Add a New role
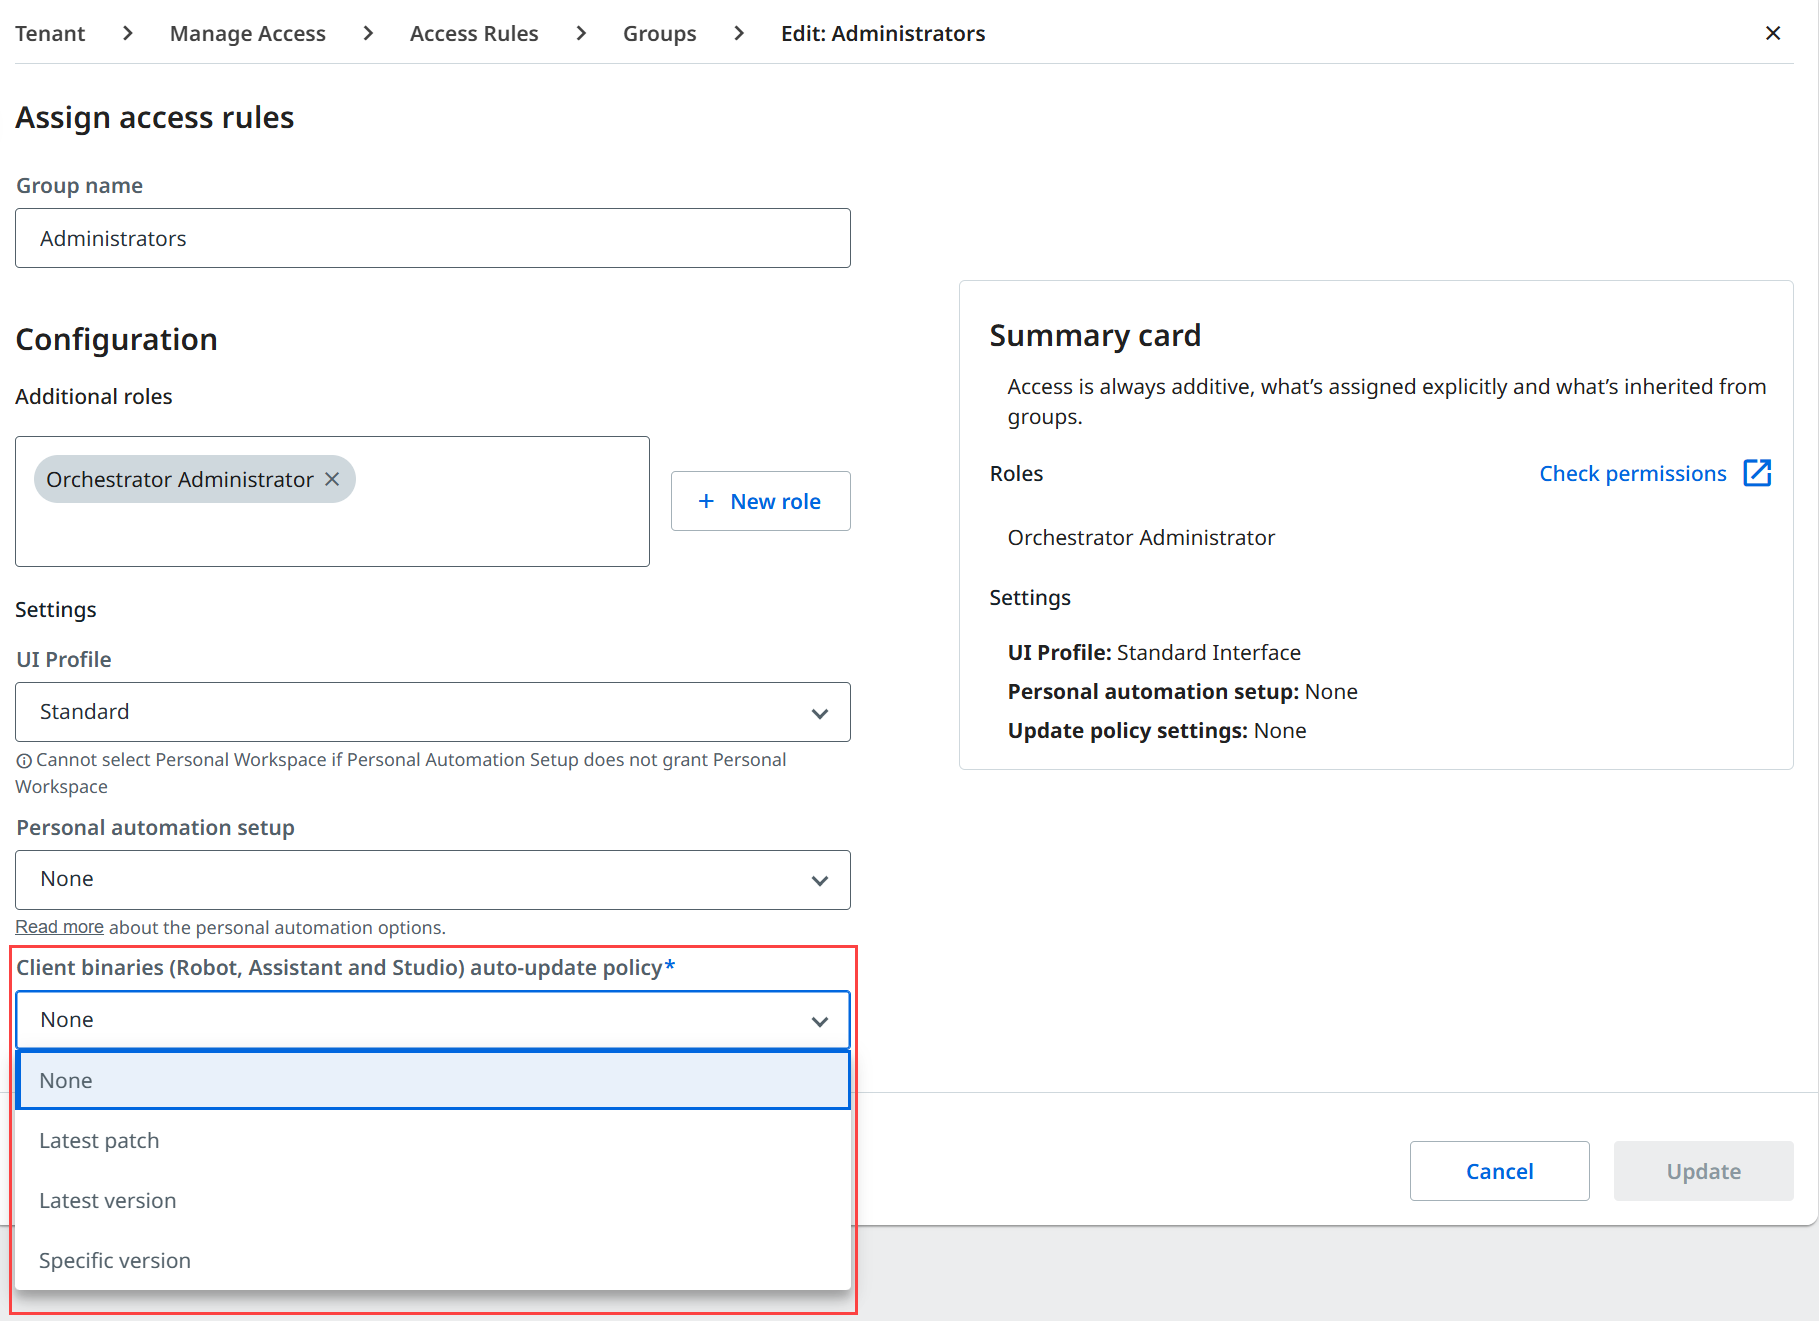The width and height of the screenshot is (1819, 1321). [x=760, y=501]
